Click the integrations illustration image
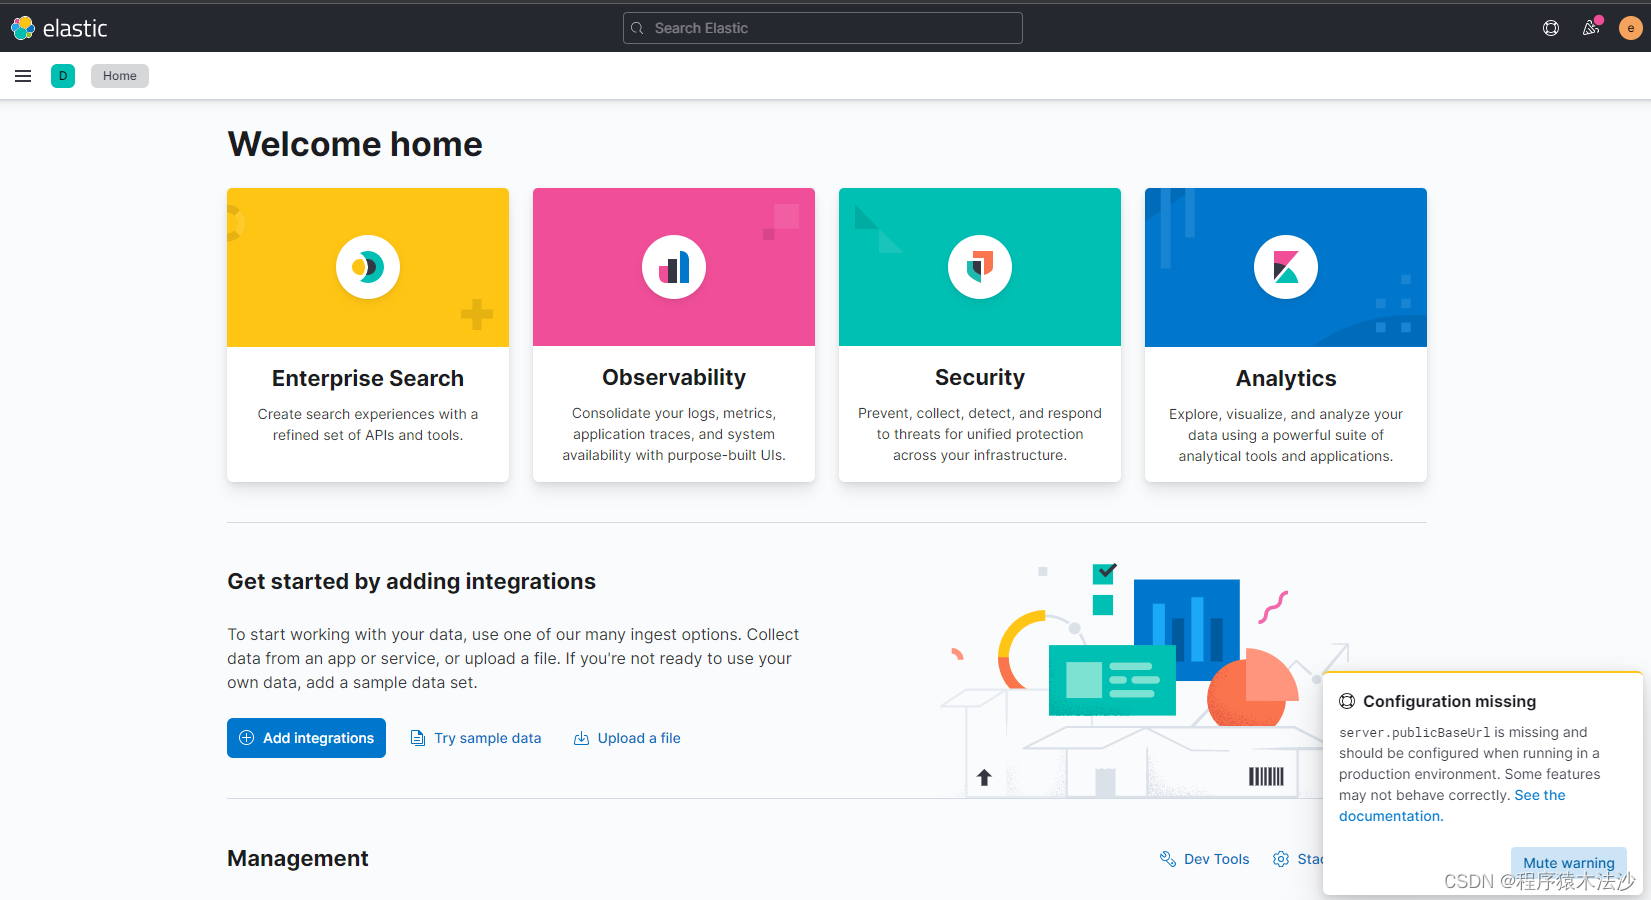The image size is (1651, 900). click(x=1145, y=680)
